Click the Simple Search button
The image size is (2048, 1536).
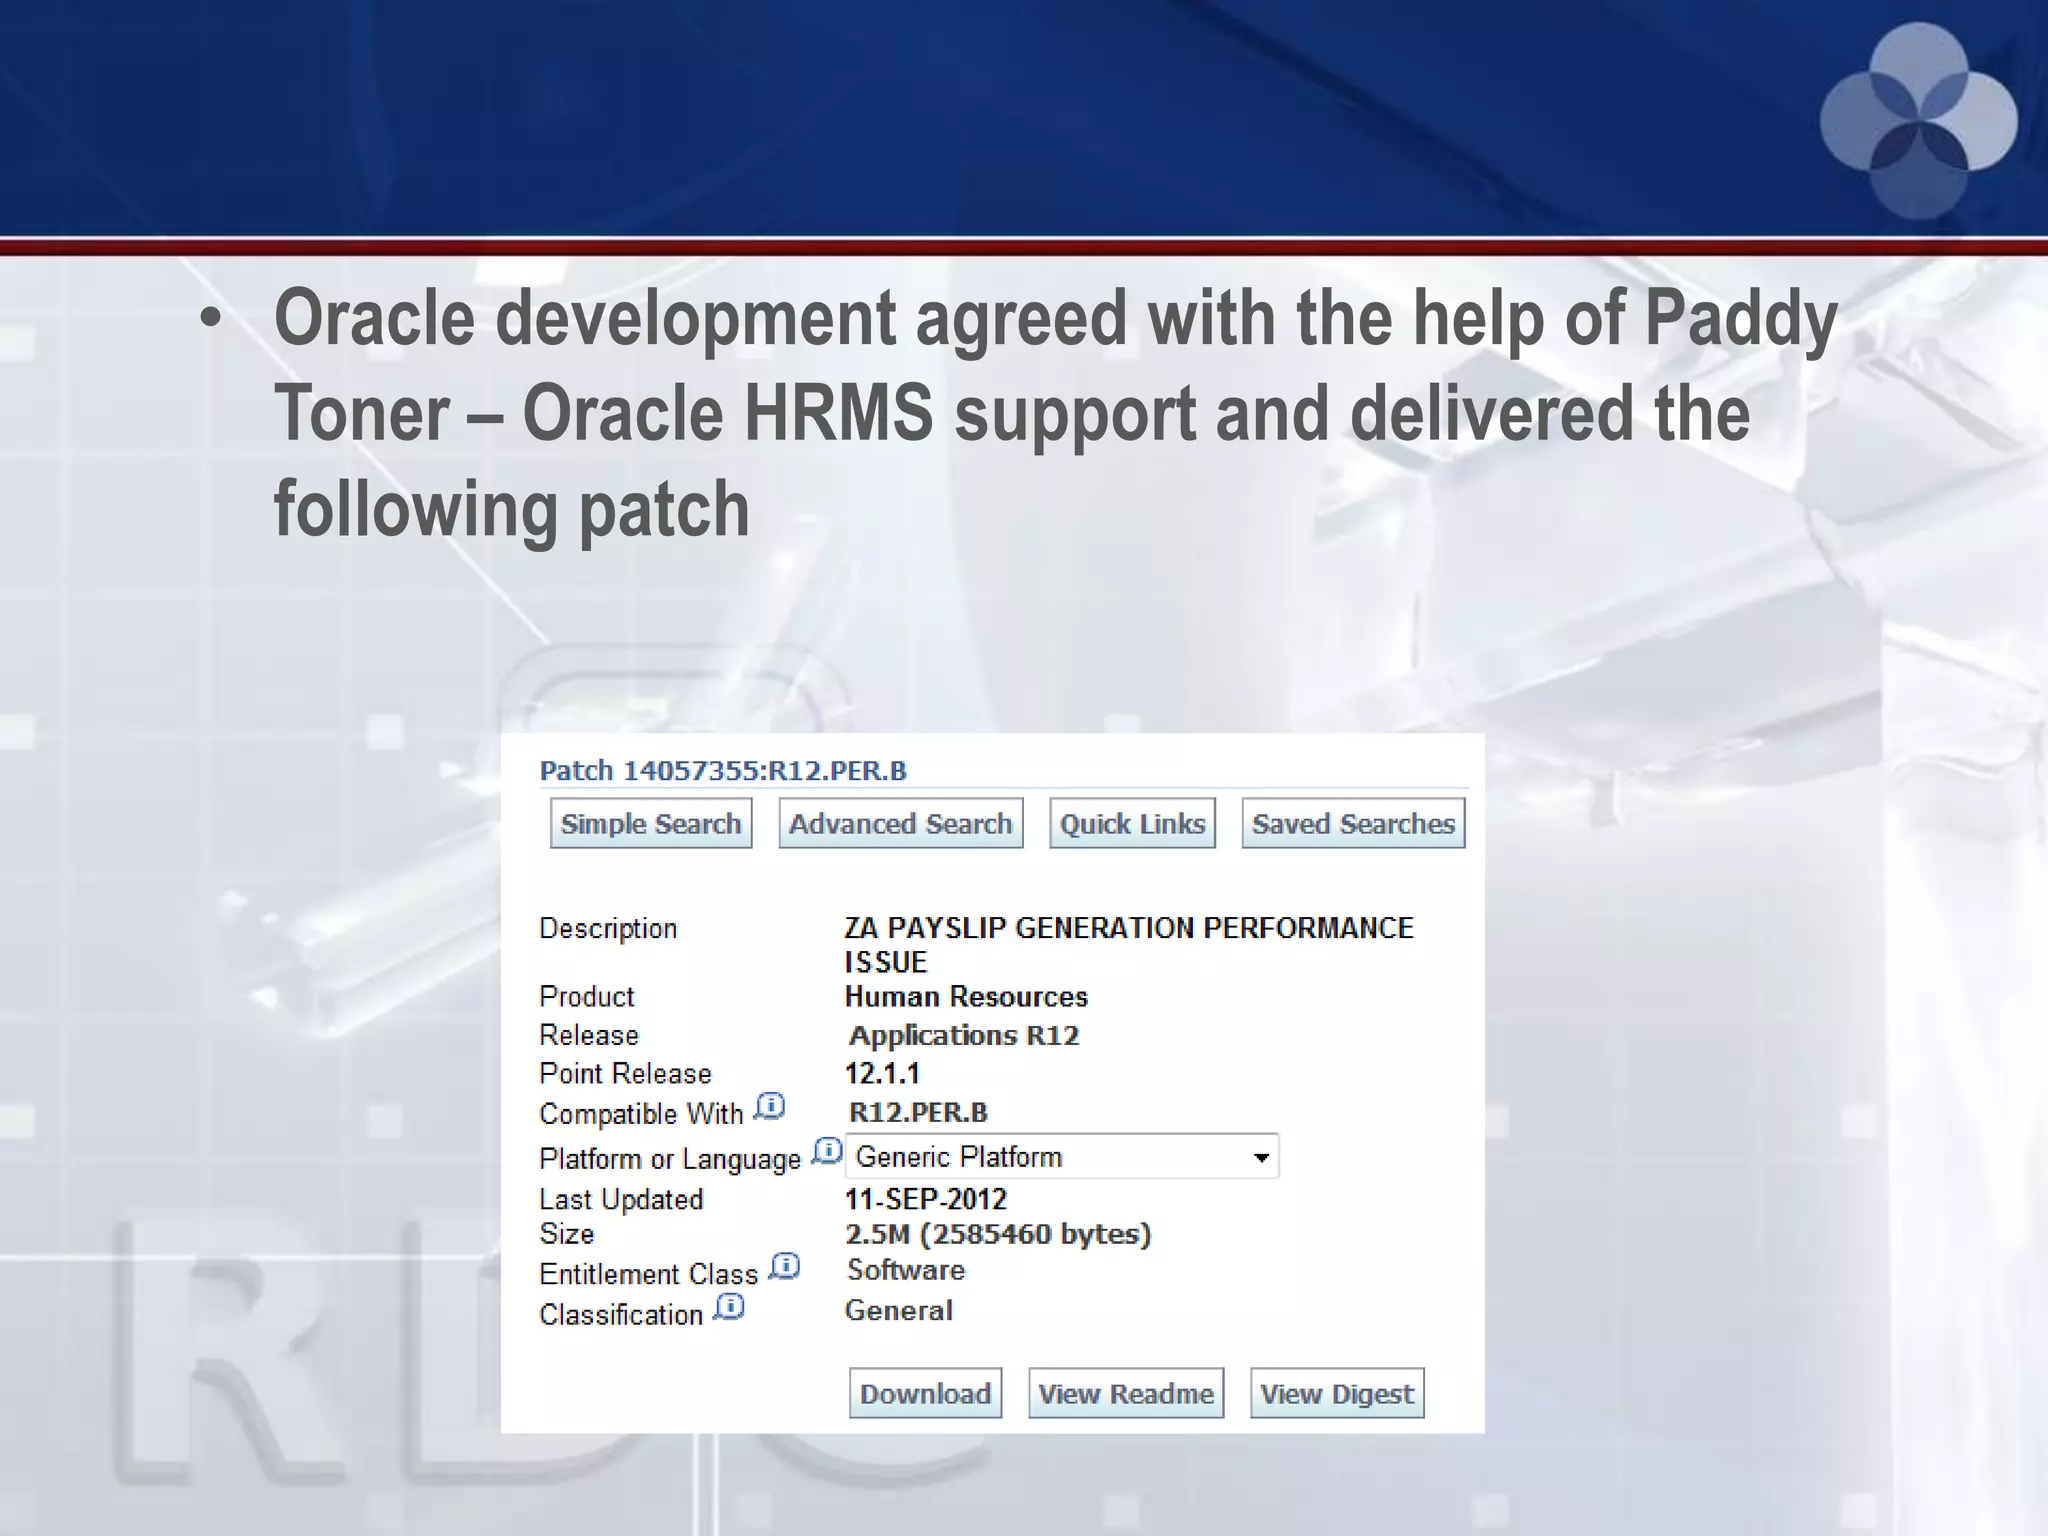pos(651,823)
